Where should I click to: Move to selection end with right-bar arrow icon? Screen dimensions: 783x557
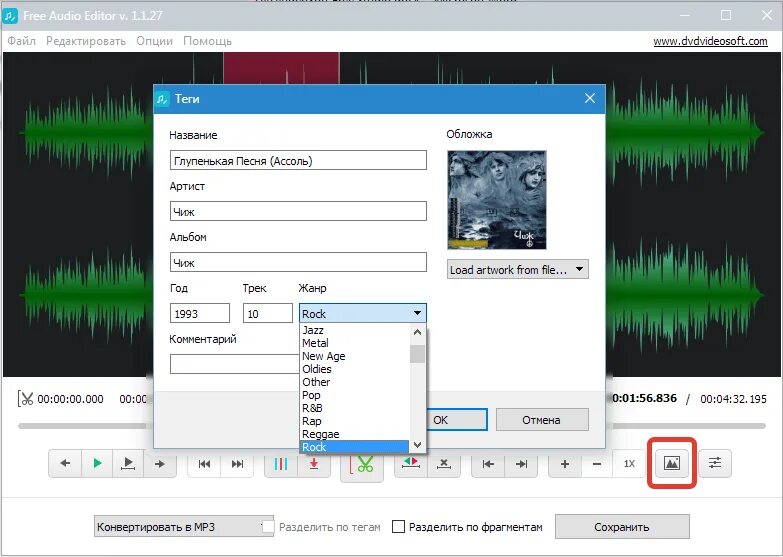pyautogui.click(x=521, y=464)
